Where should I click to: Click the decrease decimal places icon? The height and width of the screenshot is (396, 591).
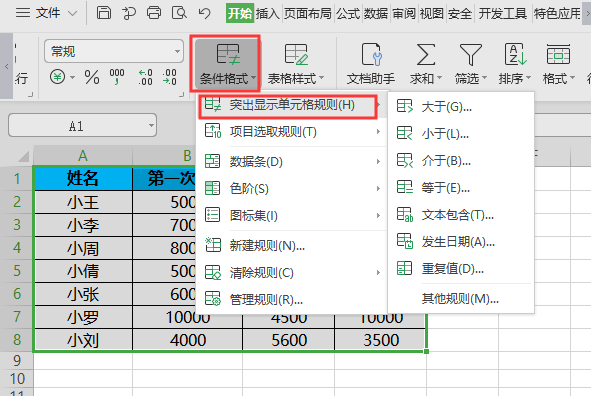coord(170,77)
